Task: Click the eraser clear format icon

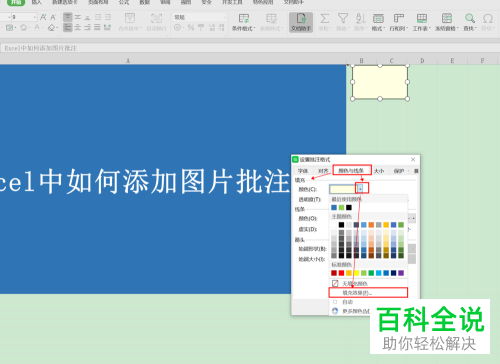Action: [x=51, y=27]
